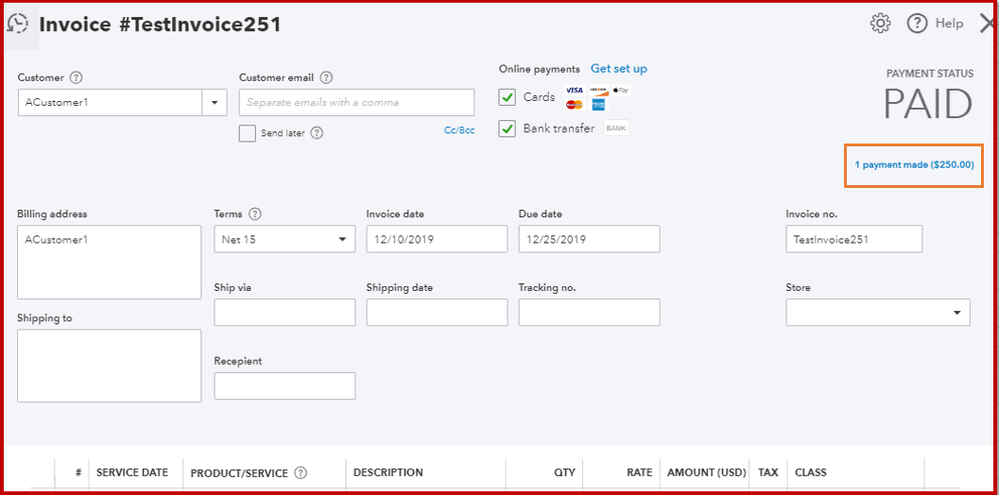The height and width of the screenshot is (495, 999).
Task: Click the BANK transfer icon
Action: 616,128
